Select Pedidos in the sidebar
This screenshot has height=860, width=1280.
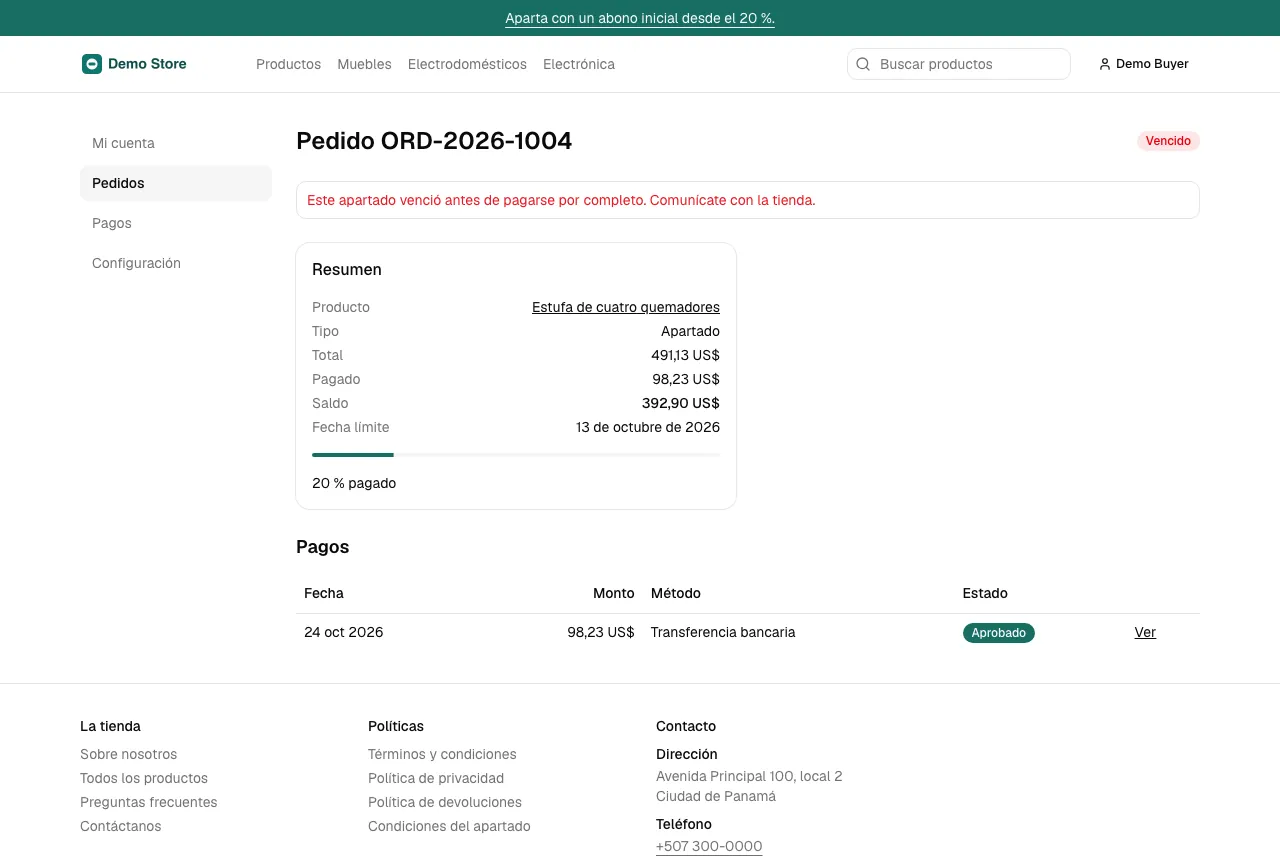176,183
